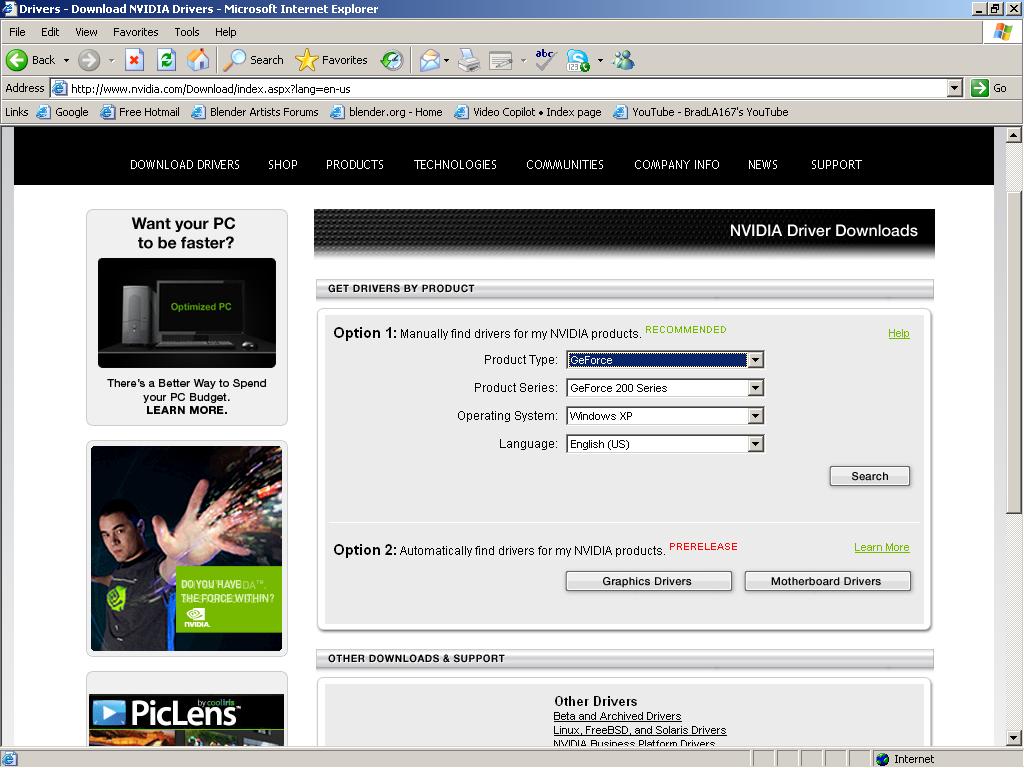The width and height of the screenshot is (1024, 768).
Task: Click the URL in the address field
Action: pos(210,89)
